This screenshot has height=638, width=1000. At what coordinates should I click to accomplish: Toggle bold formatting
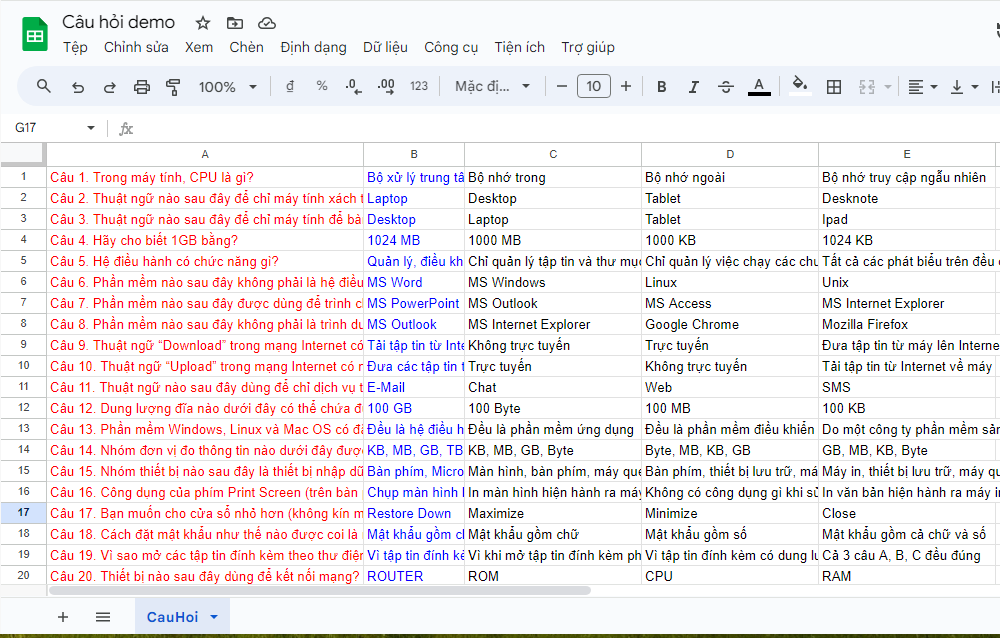(662, 87)
